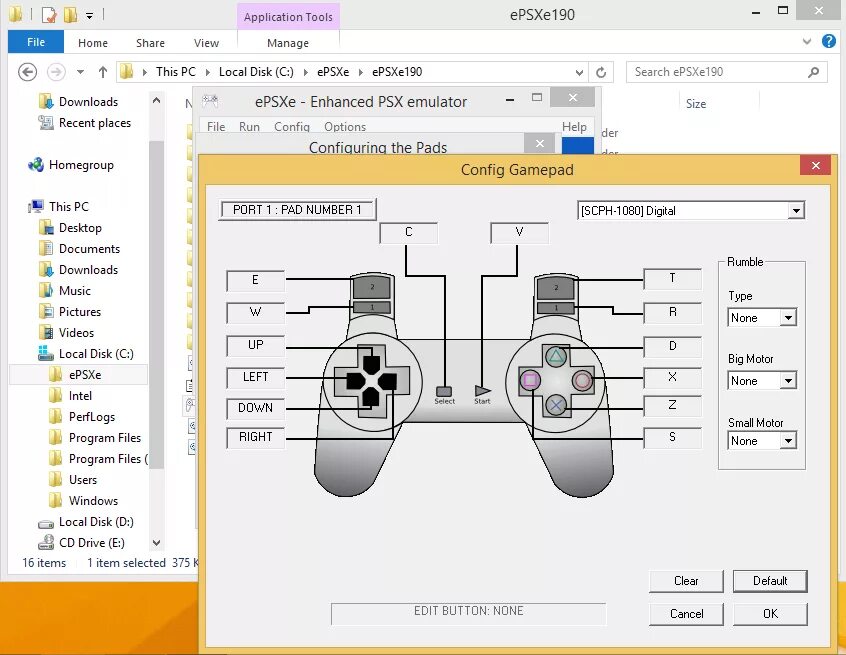Open Customize Quick Access Toolbar dropdown
The width and height of the screenshot is (846, 655).
click(90, 16)
